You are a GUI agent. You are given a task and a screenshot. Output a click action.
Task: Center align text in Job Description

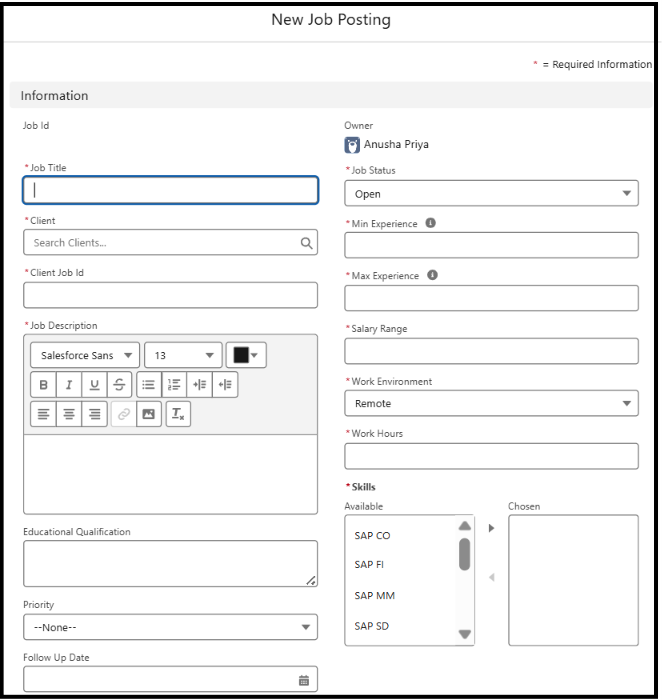click(69, 414)
